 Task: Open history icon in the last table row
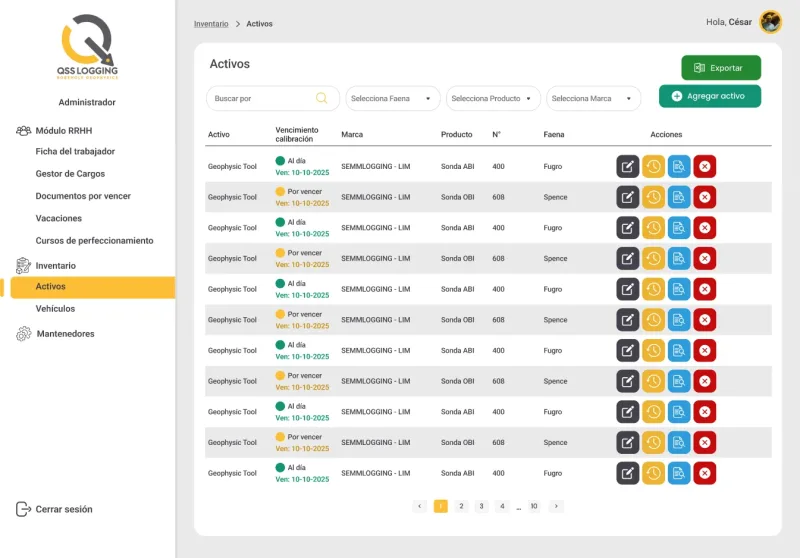(653, 473)
